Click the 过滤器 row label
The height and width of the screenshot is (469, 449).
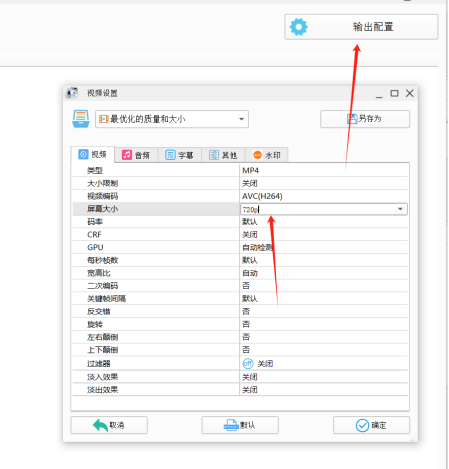[99, 364]
